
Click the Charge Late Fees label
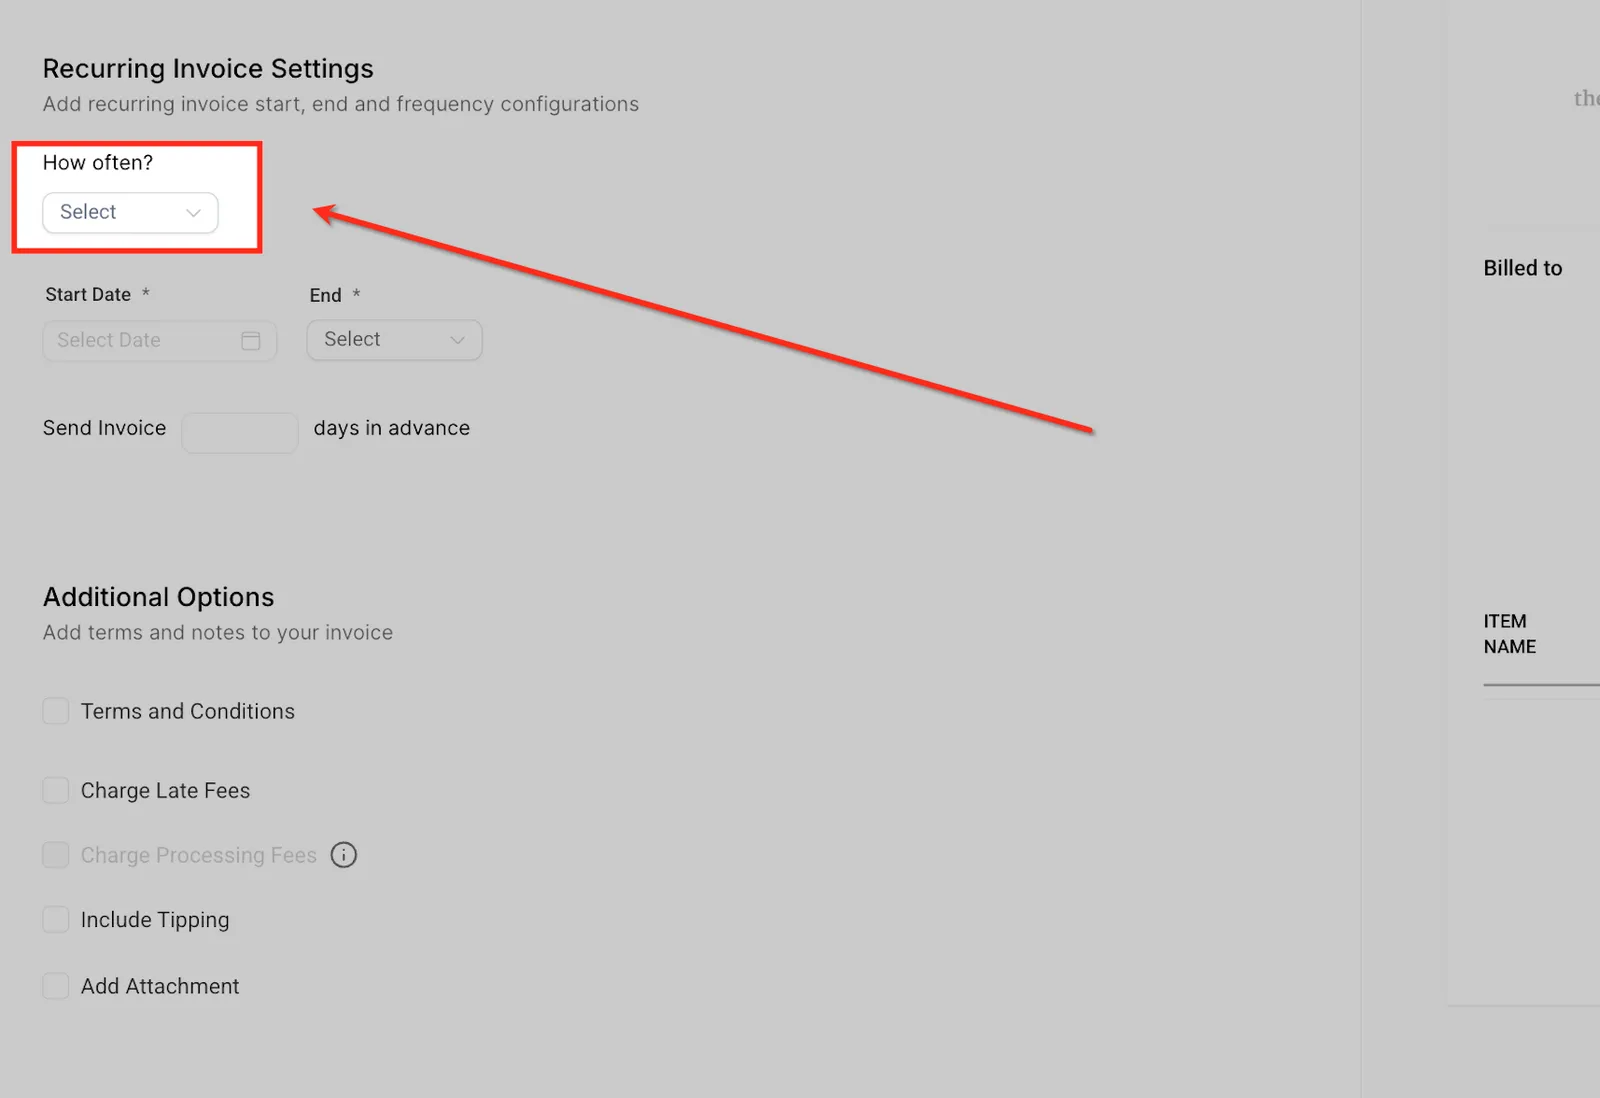165,790
